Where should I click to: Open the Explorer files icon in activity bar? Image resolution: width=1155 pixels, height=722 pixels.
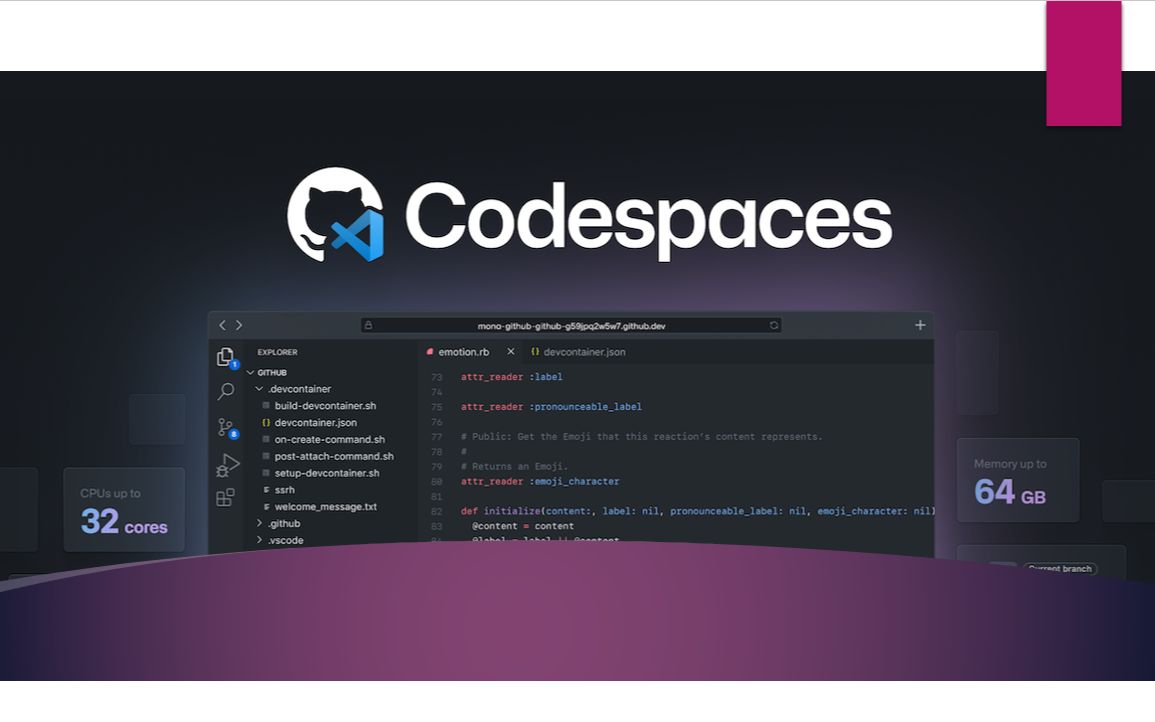point(226,357)
